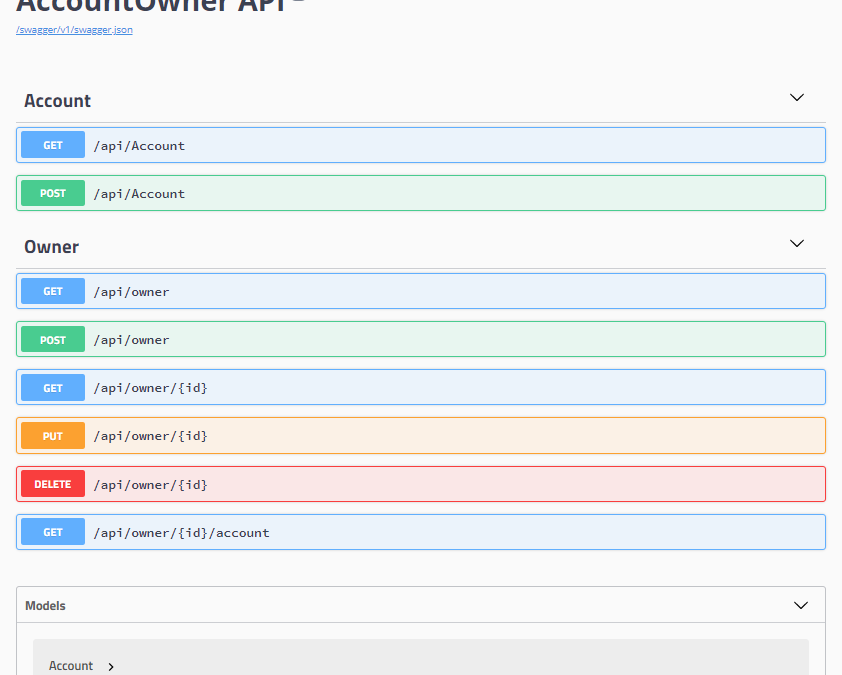
Task: Expand the DELETE /api/owner/{id} endpoint path
Action: 151,485
